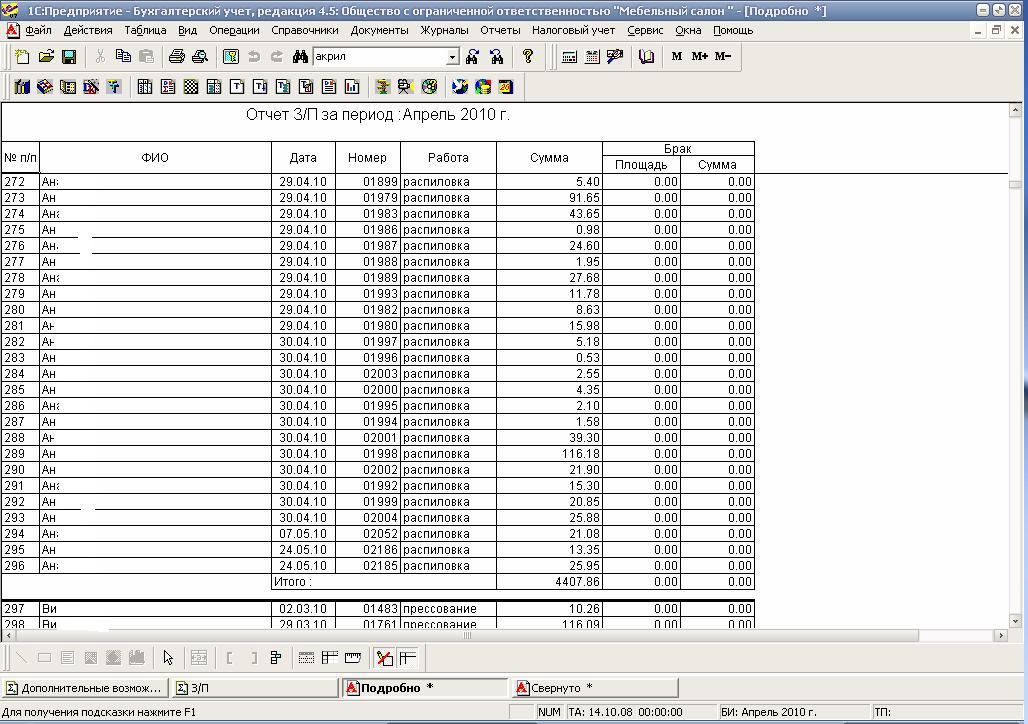Click the Save floppy disk icon
The width and height of the screenshot is (1028, 724).
tap(69, 57)
